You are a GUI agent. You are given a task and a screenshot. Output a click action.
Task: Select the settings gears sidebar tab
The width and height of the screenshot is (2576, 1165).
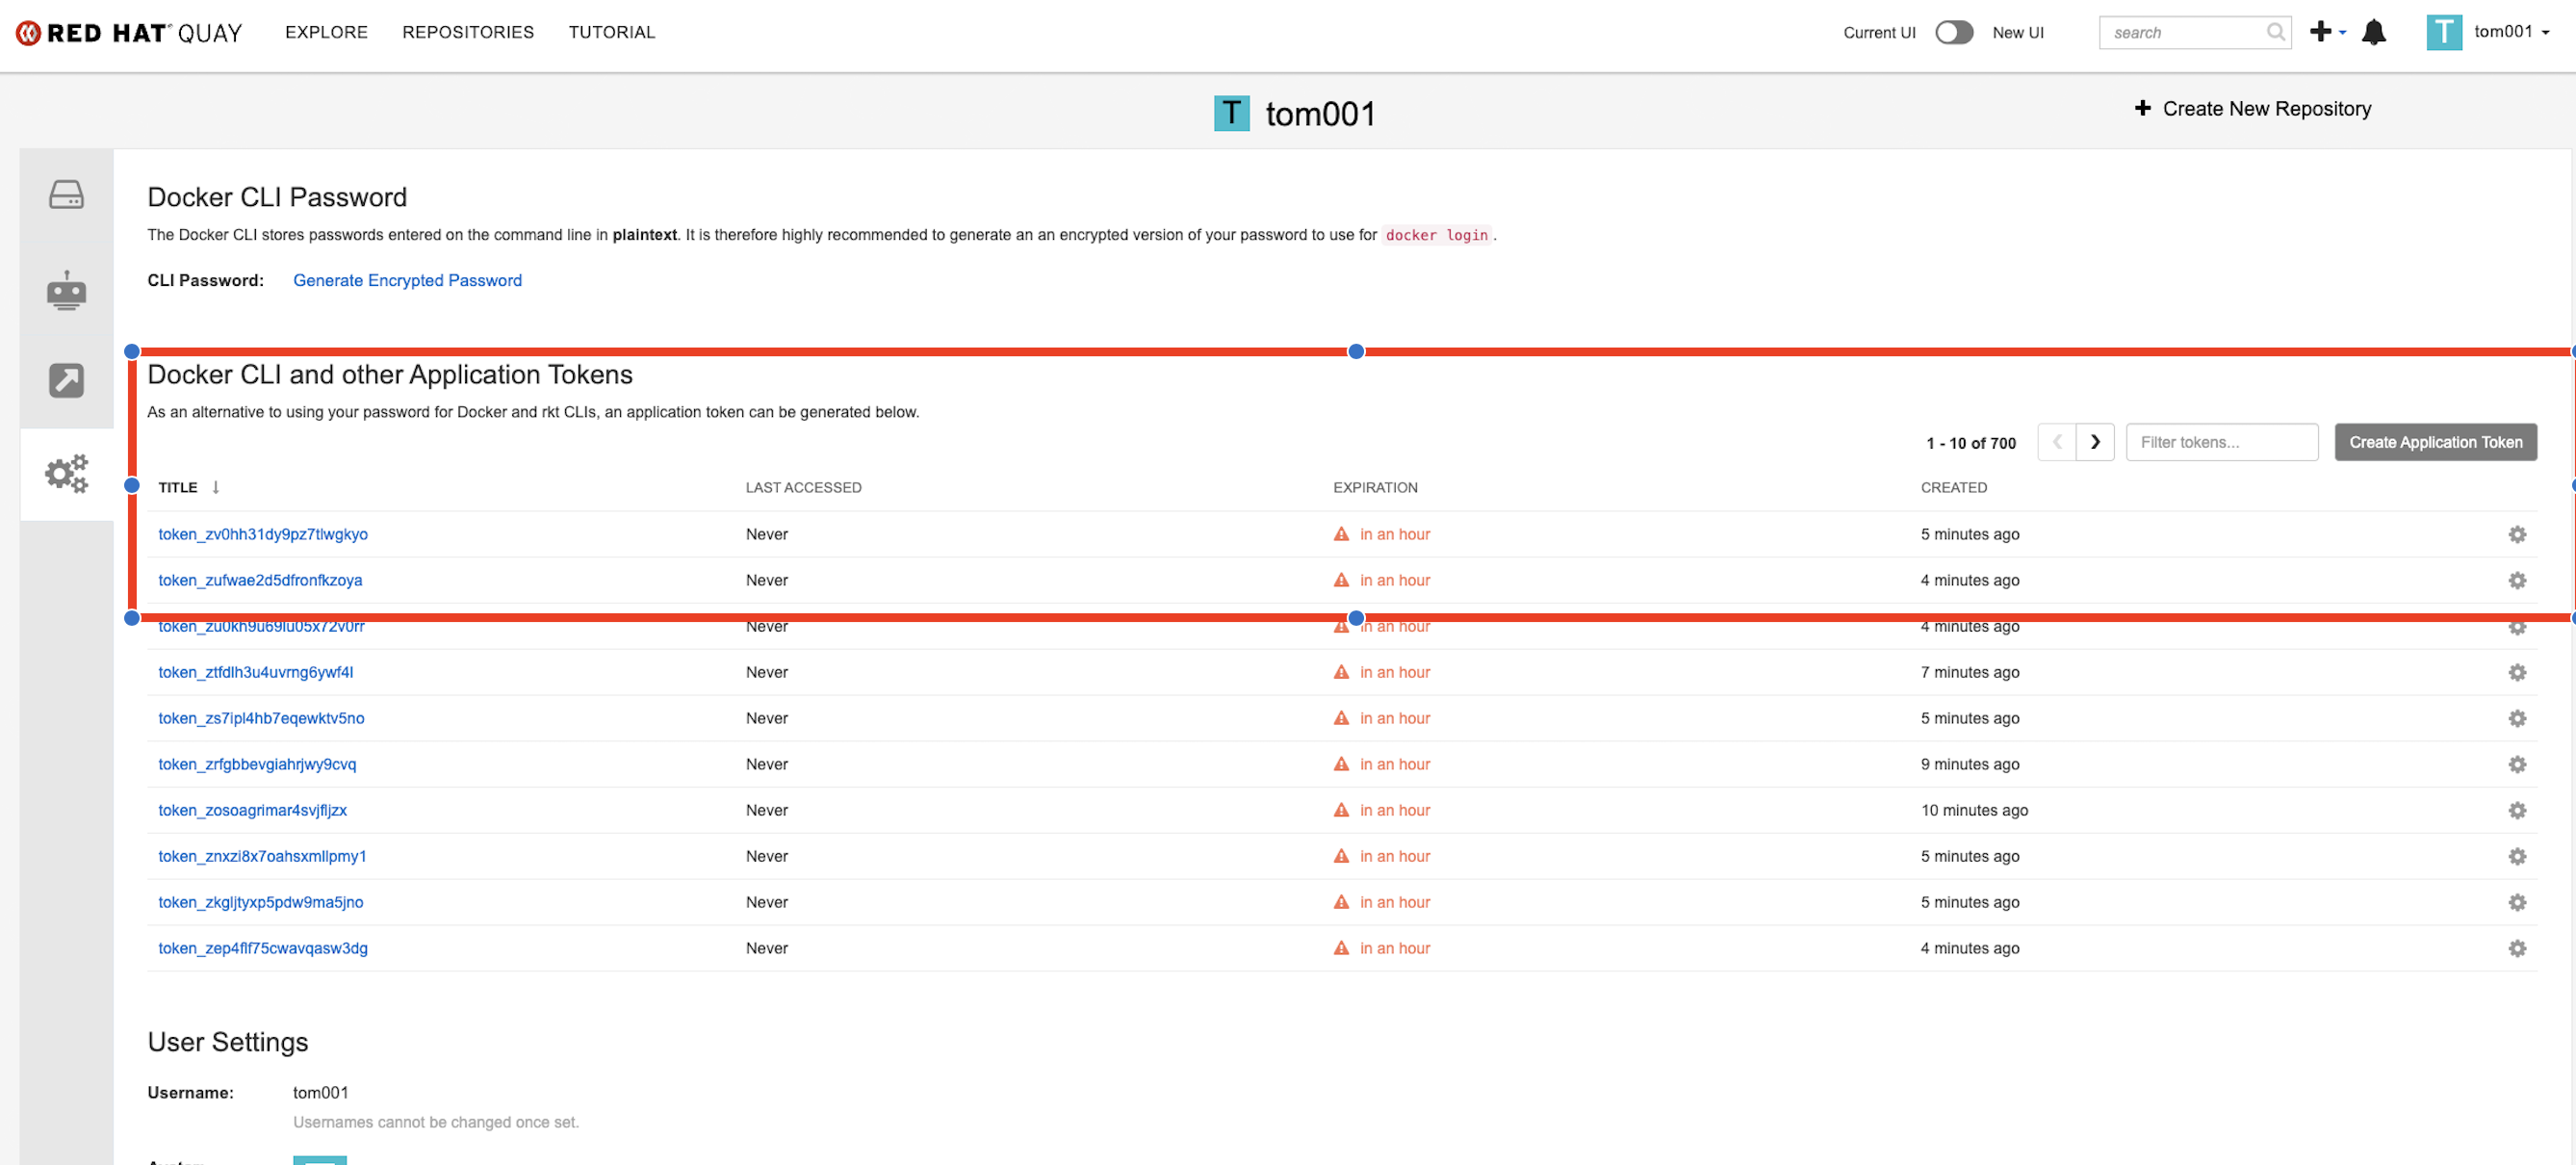66,473
